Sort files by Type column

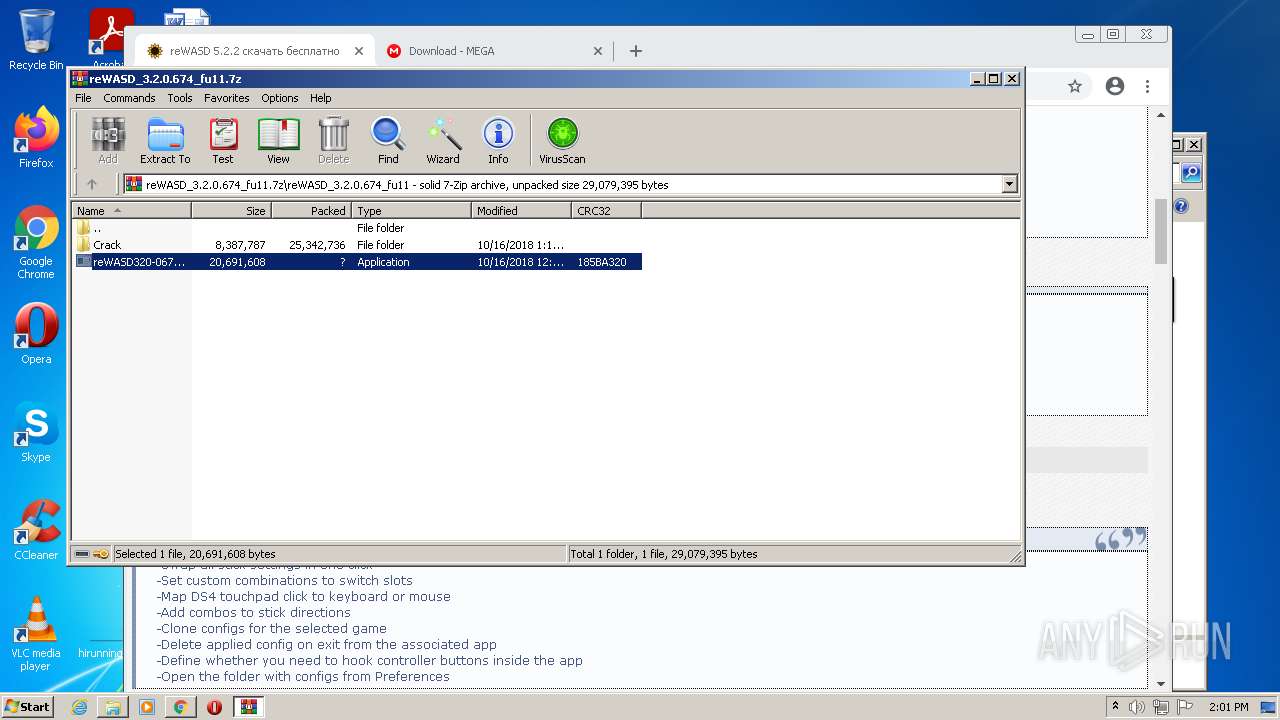click(411, 211)
